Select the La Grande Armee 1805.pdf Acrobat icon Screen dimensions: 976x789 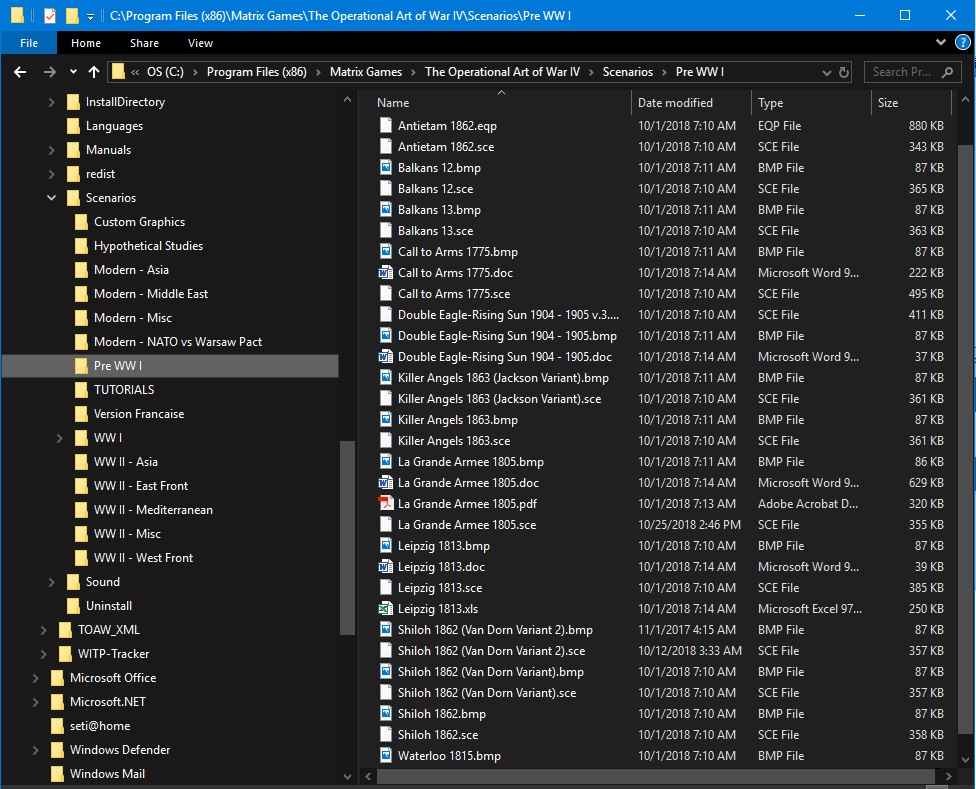[x=386, y=503]
